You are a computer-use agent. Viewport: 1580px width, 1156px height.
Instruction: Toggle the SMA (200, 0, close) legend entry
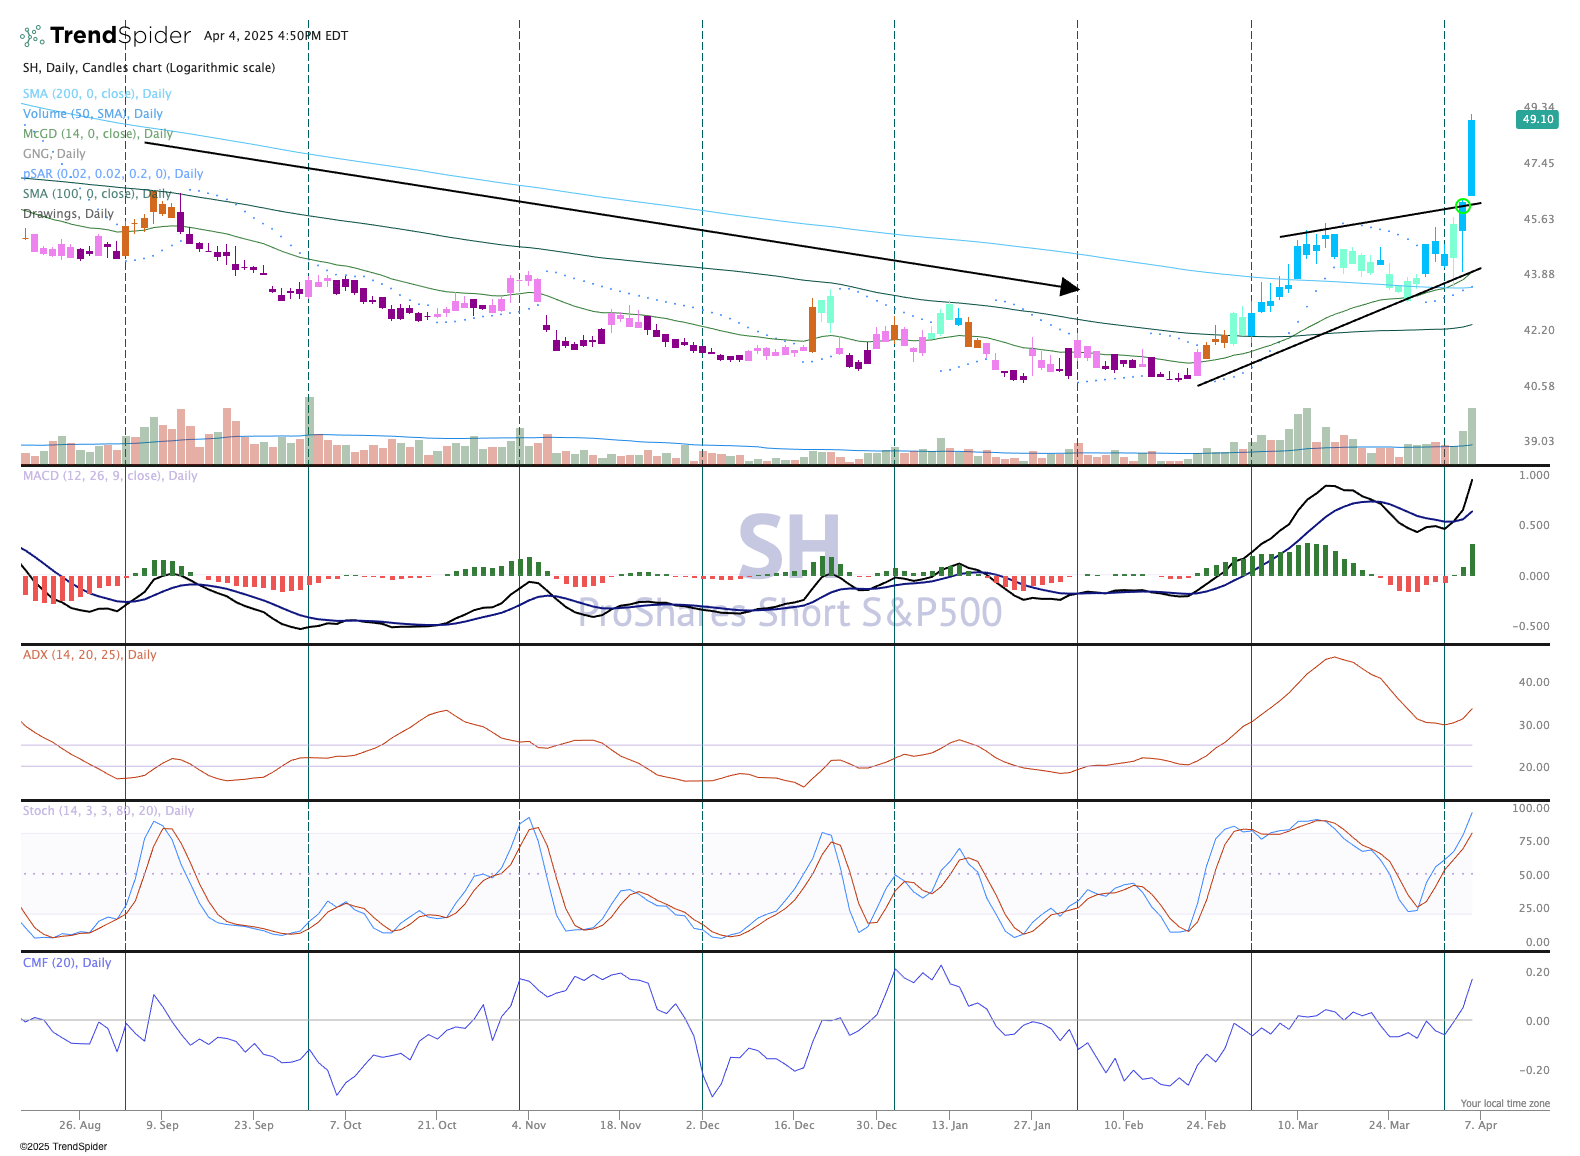point(97,94)
